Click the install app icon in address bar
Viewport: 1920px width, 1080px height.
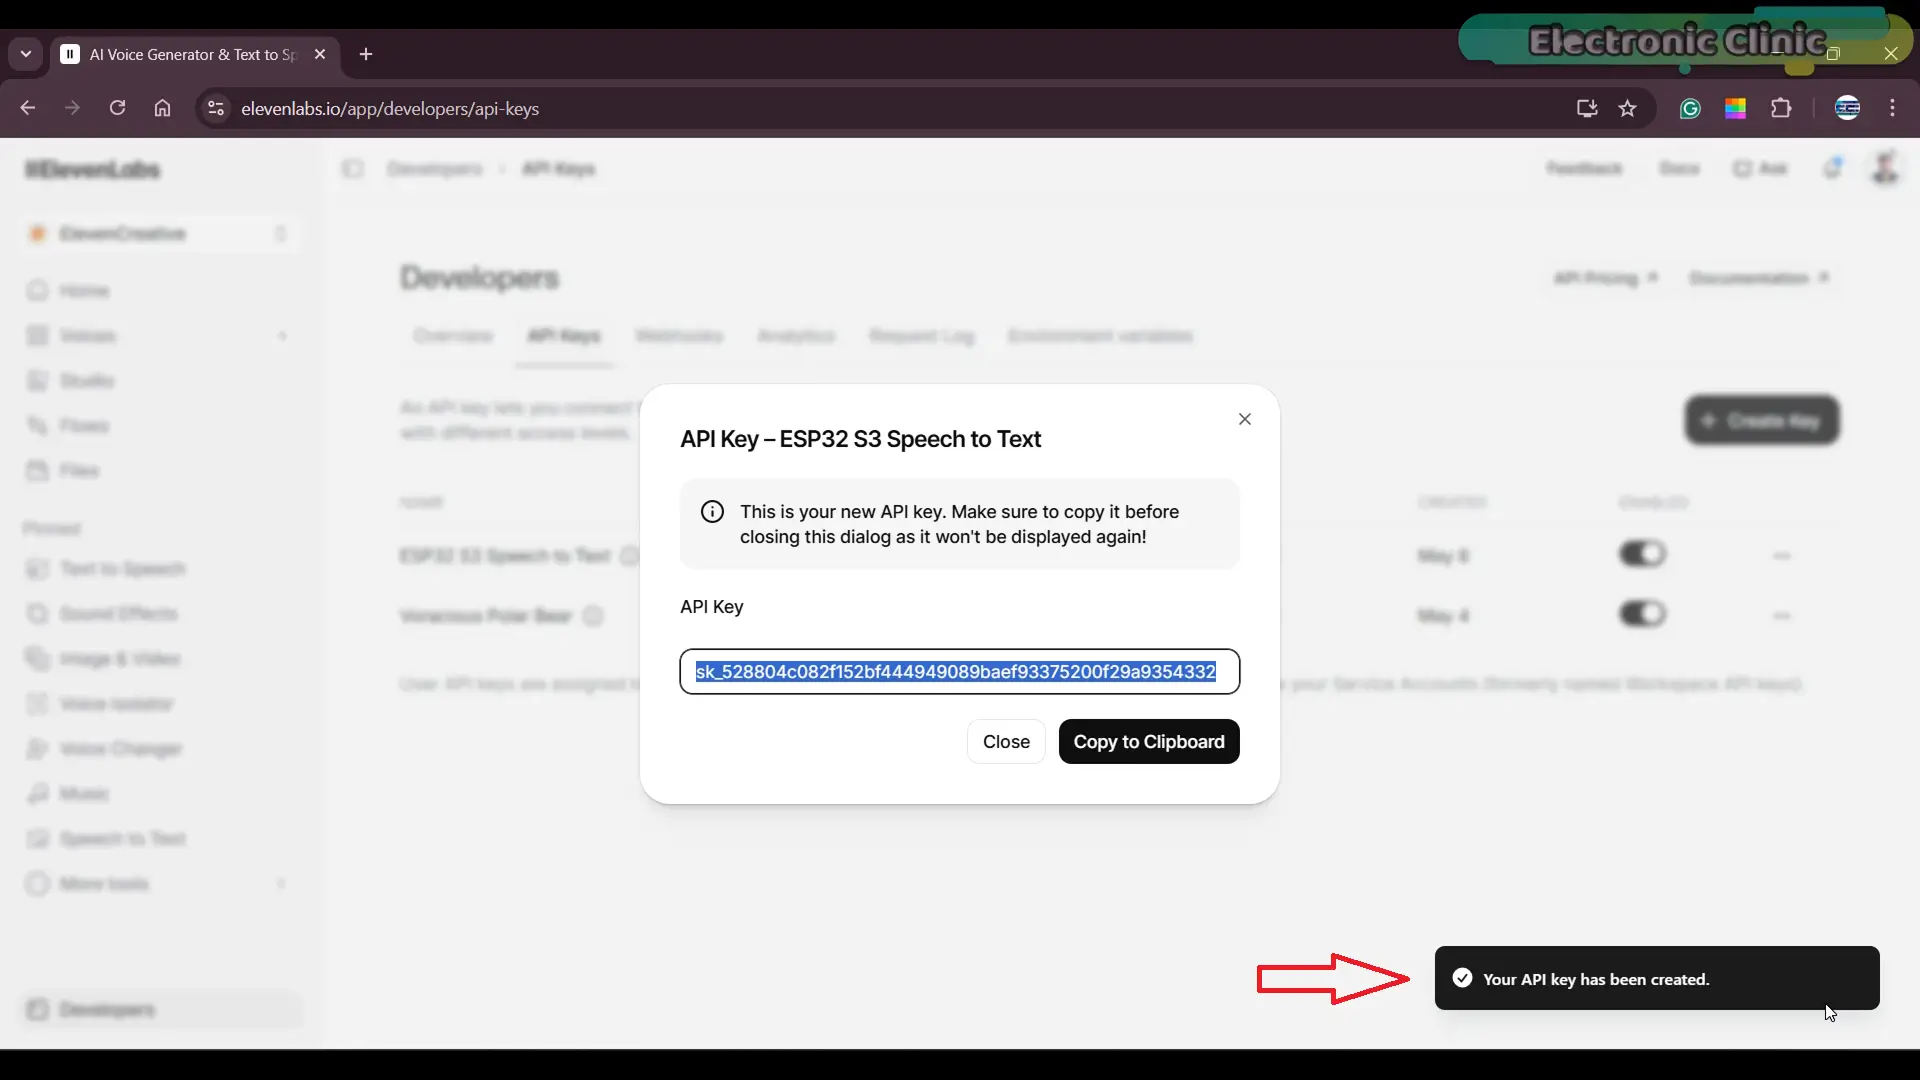(x=1587, y=108)
